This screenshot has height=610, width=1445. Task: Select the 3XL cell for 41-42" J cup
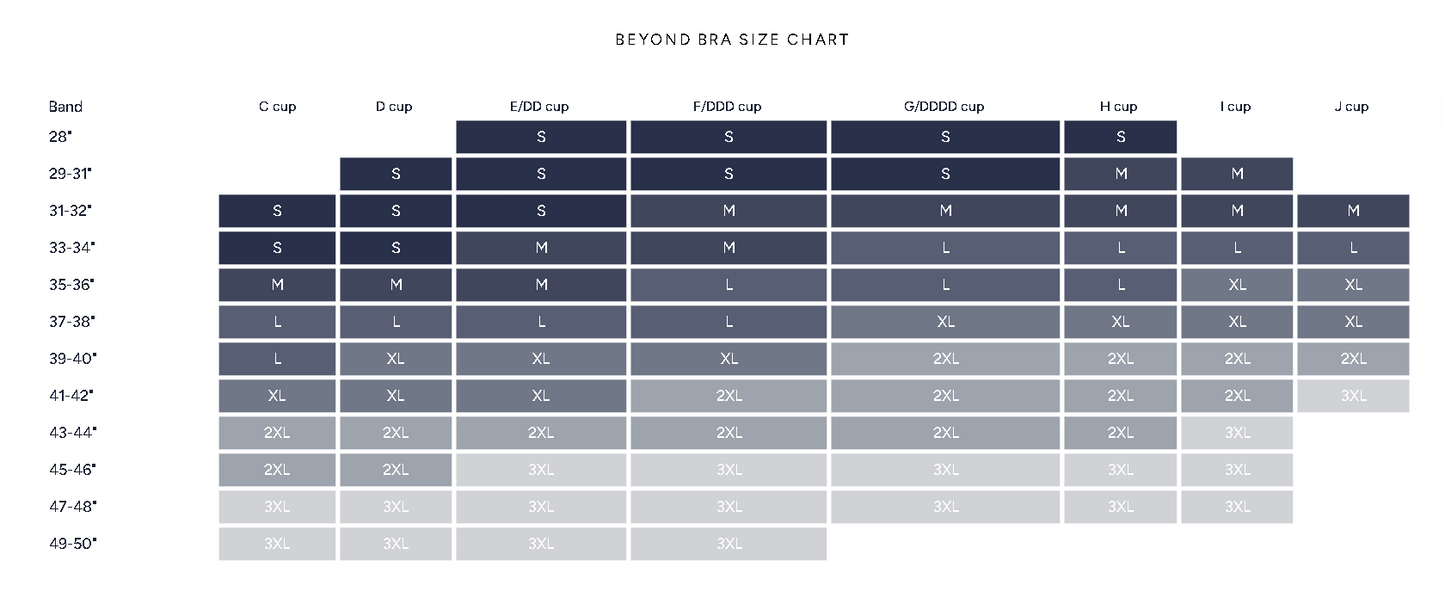pyautogui.click(x=1353, y=396)
